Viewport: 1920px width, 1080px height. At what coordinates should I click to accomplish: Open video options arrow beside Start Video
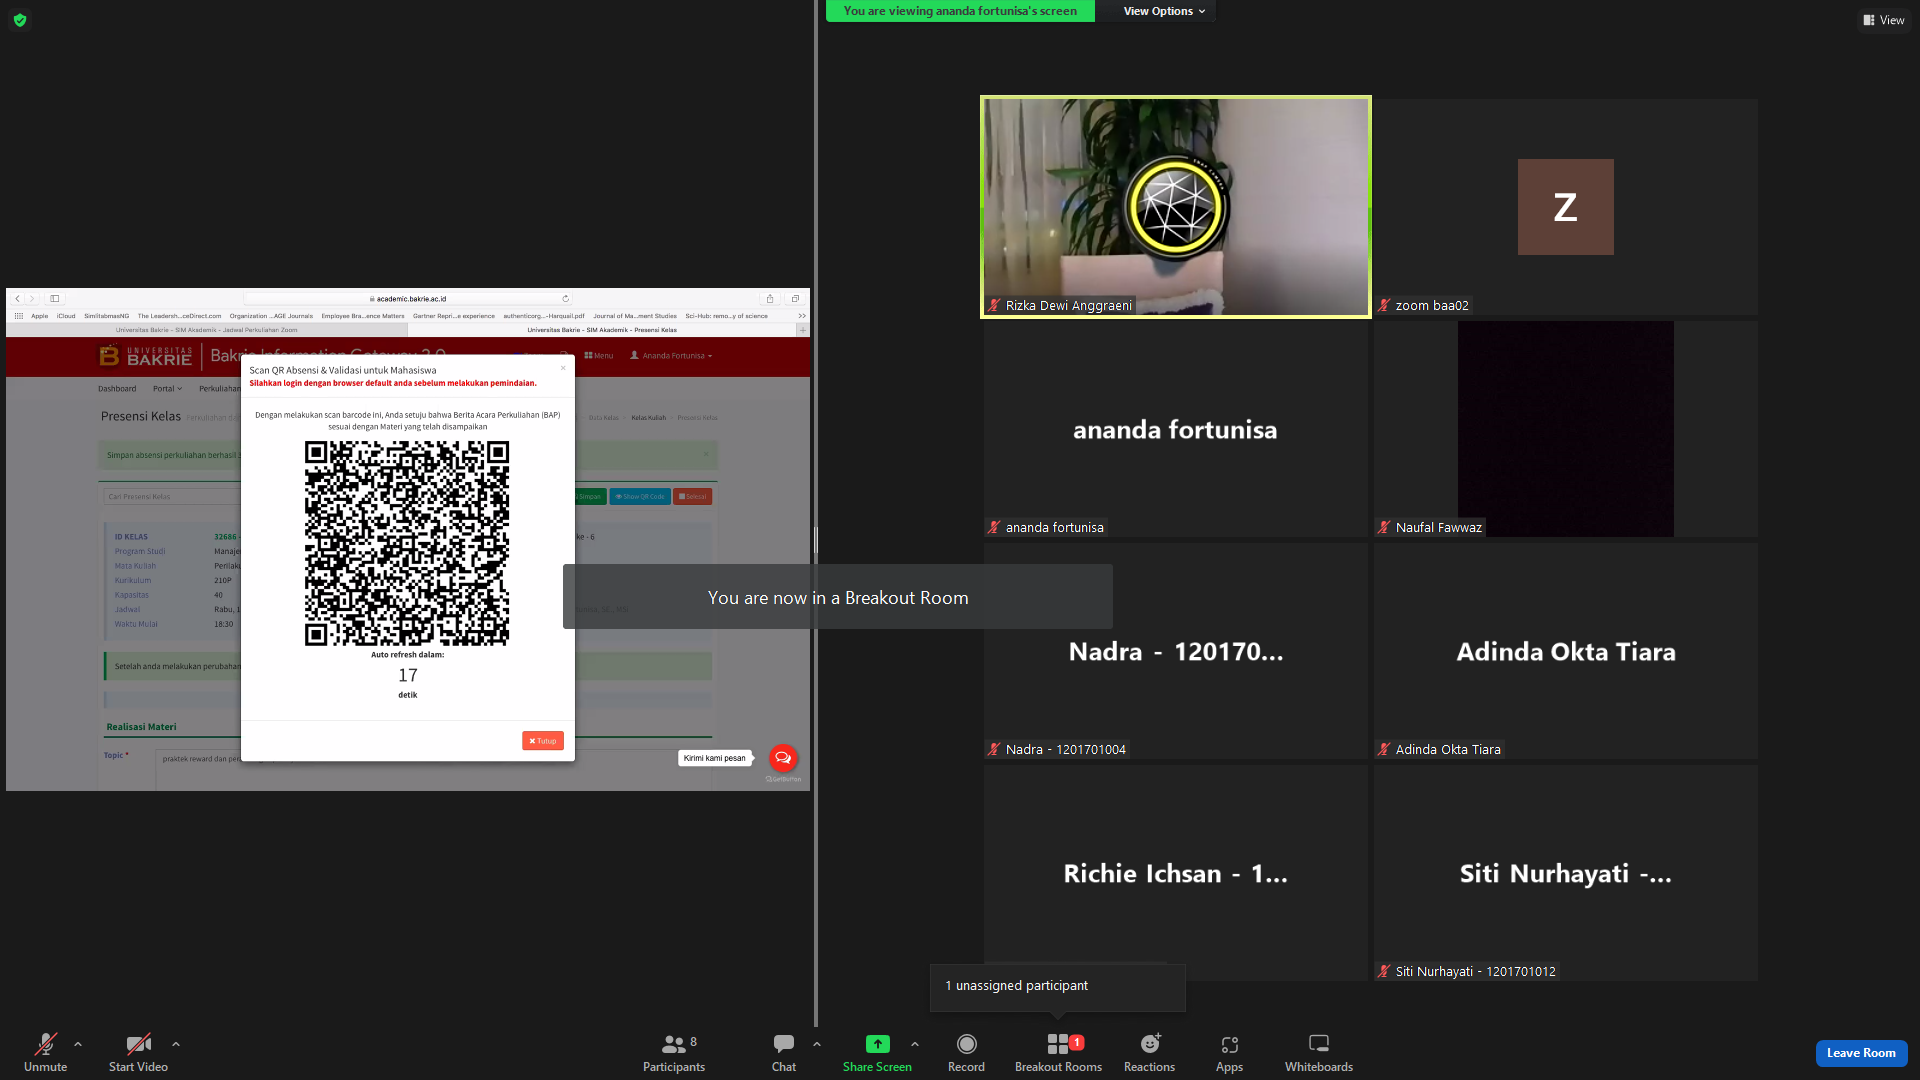[176, 1044]
